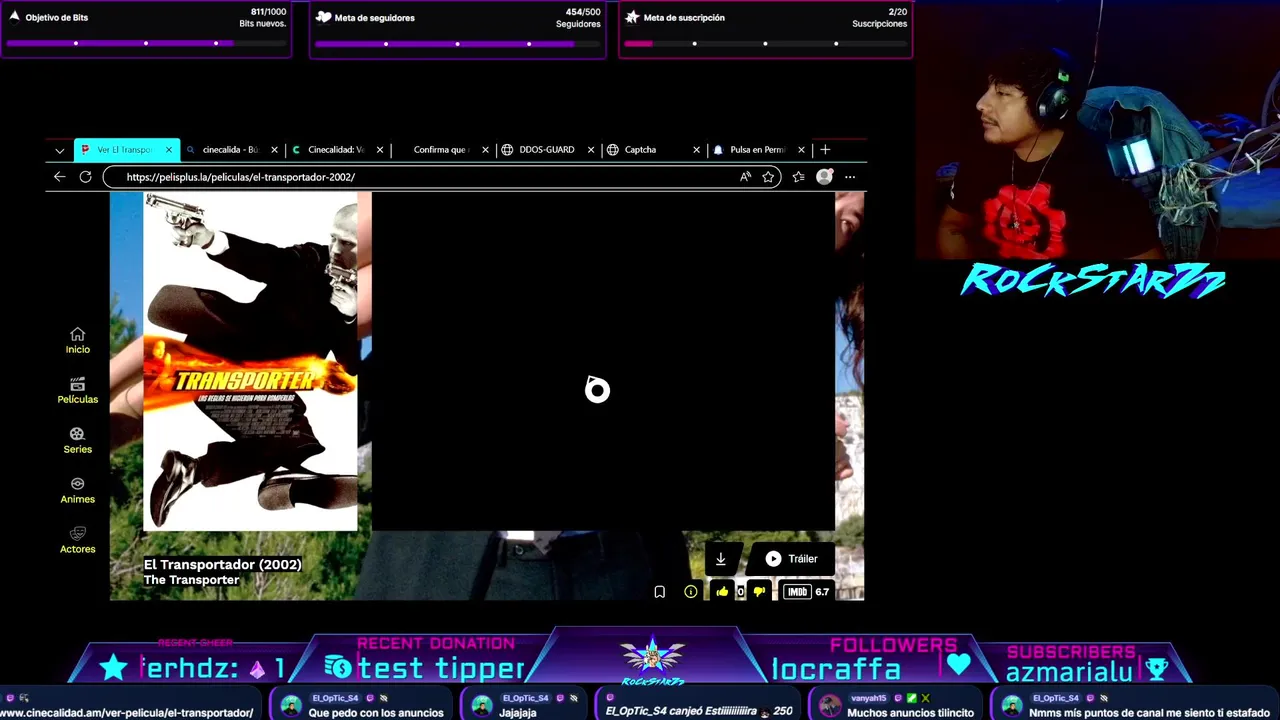Open a new browser tab
The height and width of the screenshot is (720, 1280).
click(825, 150)
